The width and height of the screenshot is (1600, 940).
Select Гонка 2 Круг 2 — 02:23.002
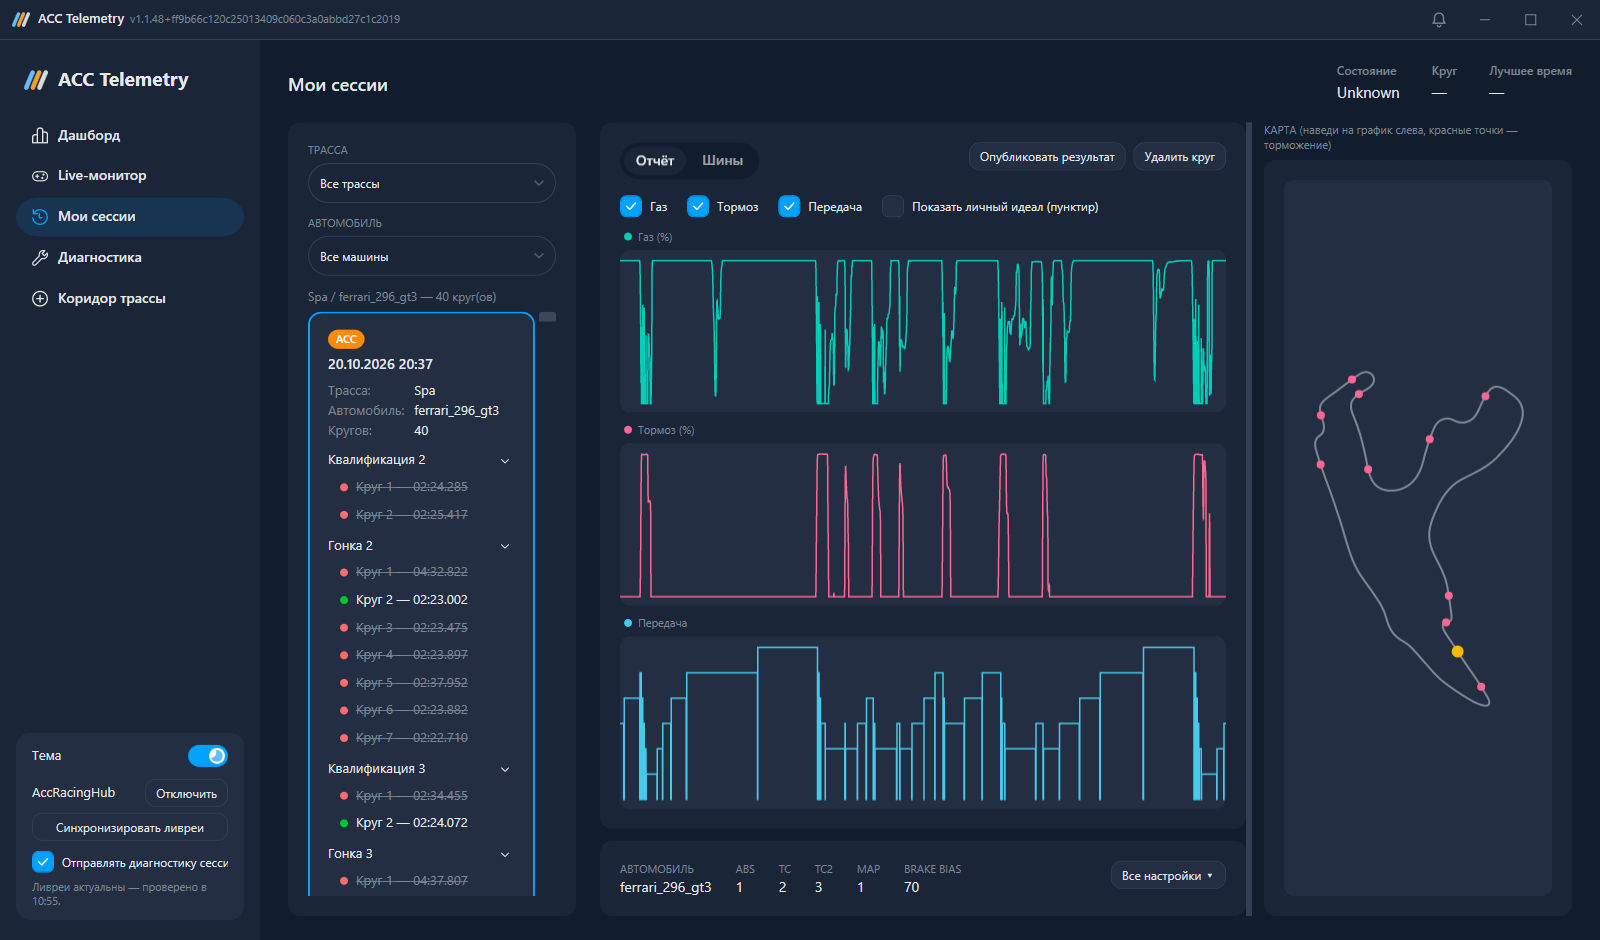click(412, 600)
